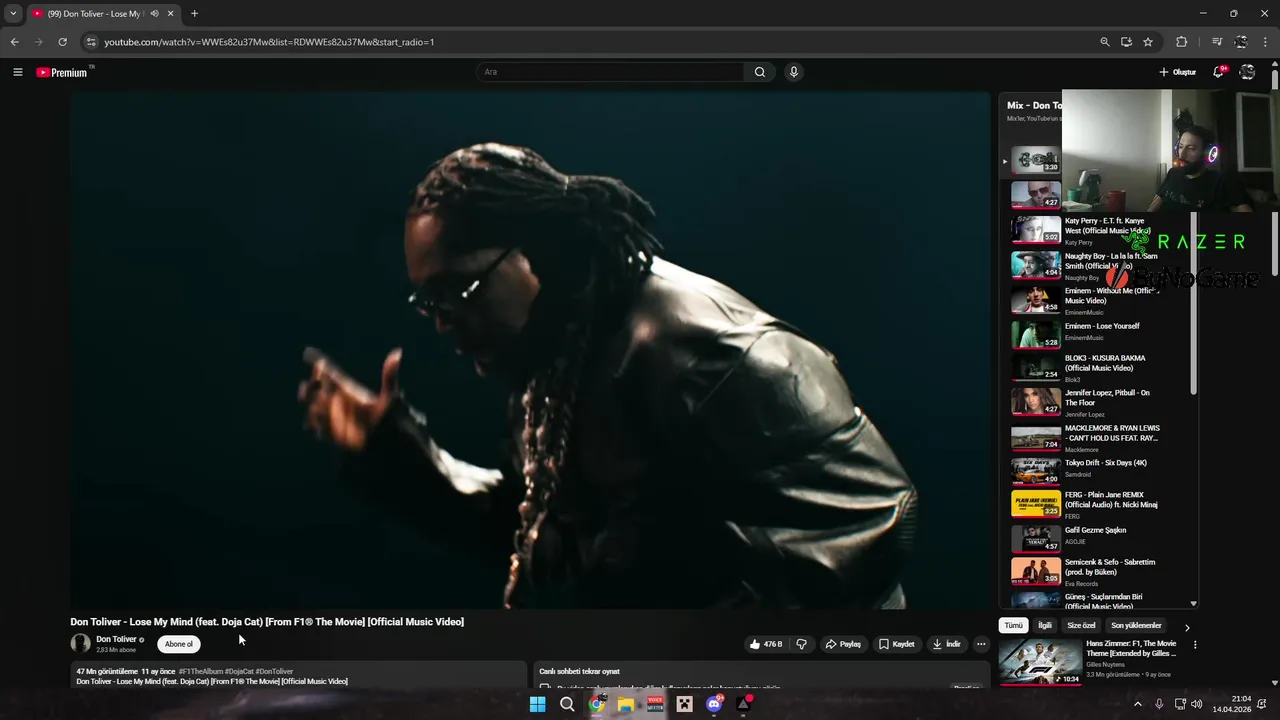Start voice search with the microphone icon
1280x720 pixels.
[793, 72]
